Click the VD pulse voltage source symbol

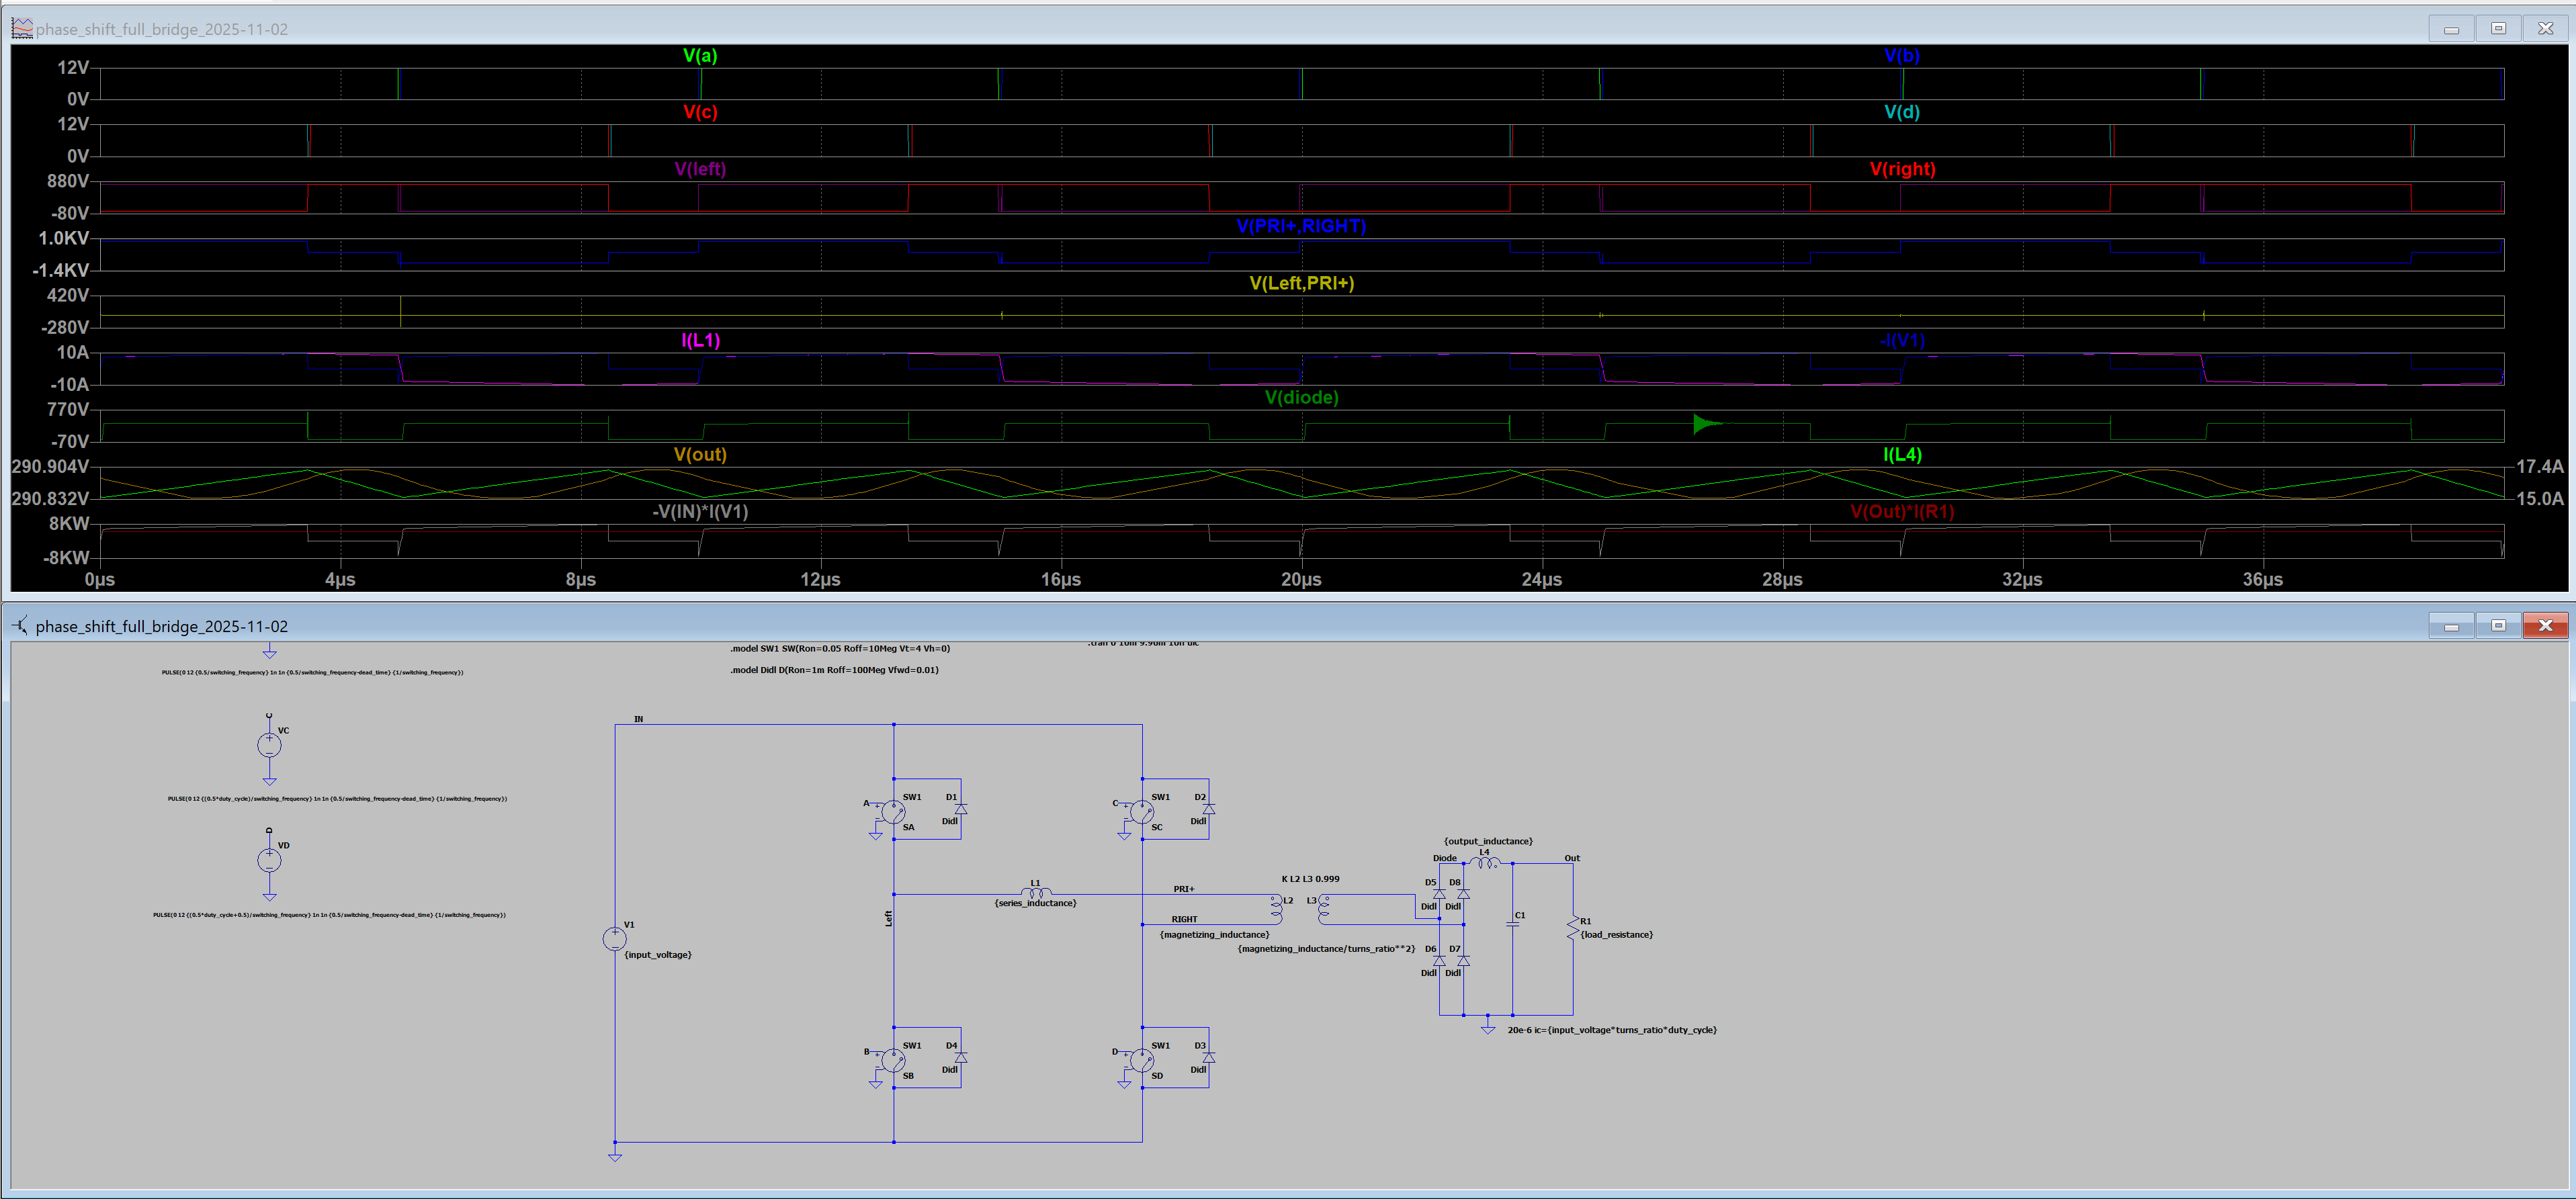pyautogui.click(x=269, y=860)
